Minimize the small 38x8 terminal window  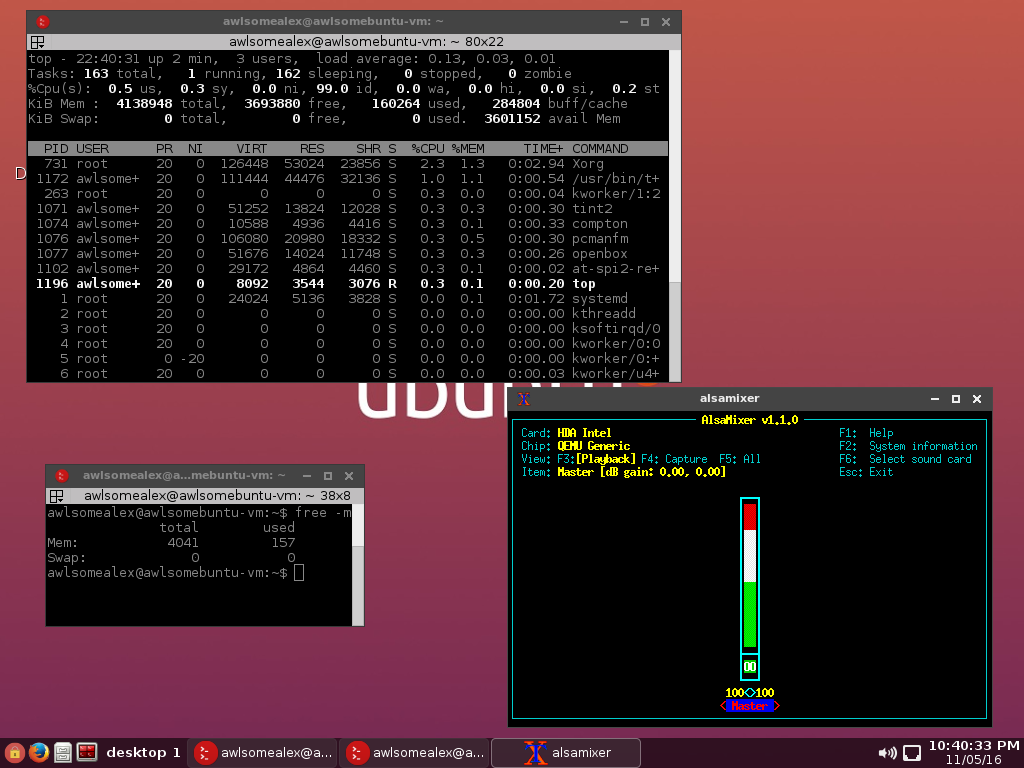[x=307, y=476]
